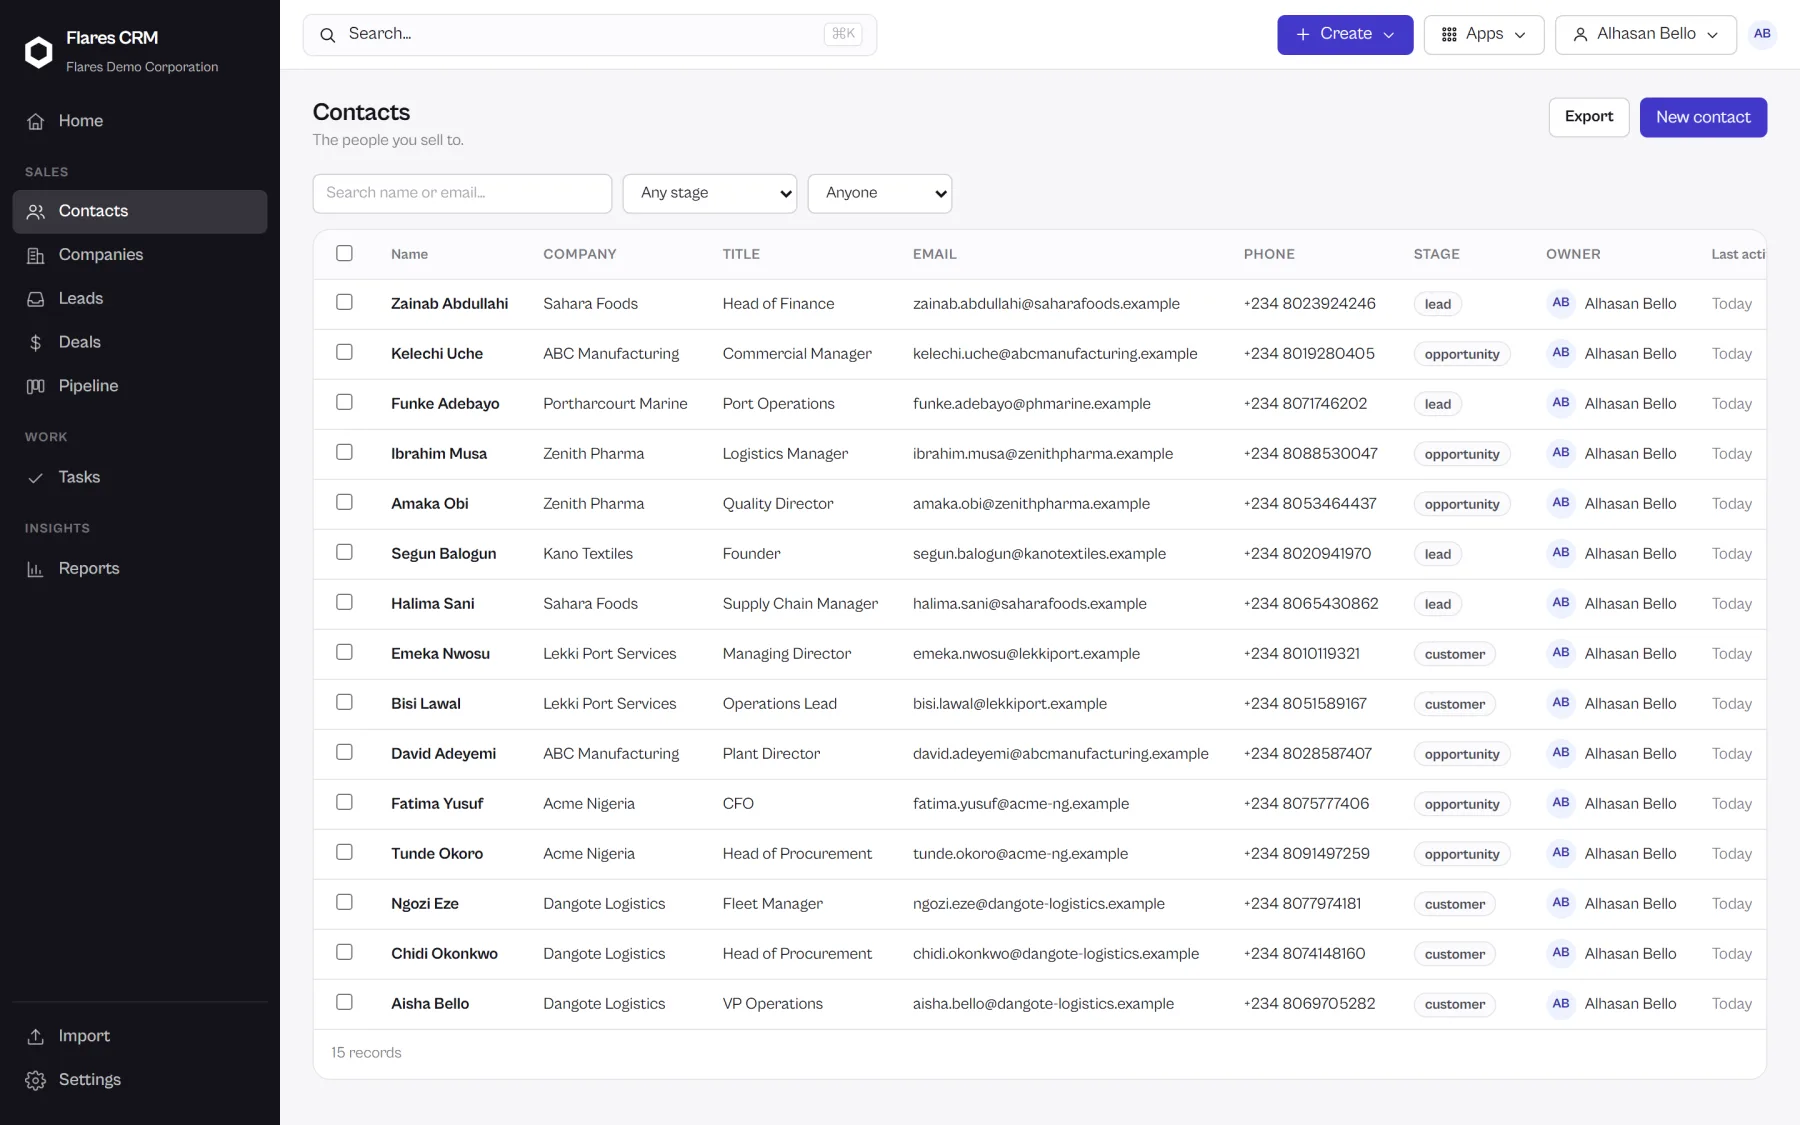
Task: Check the box for Zainab Abdullahi
Action: coord(344,302)
